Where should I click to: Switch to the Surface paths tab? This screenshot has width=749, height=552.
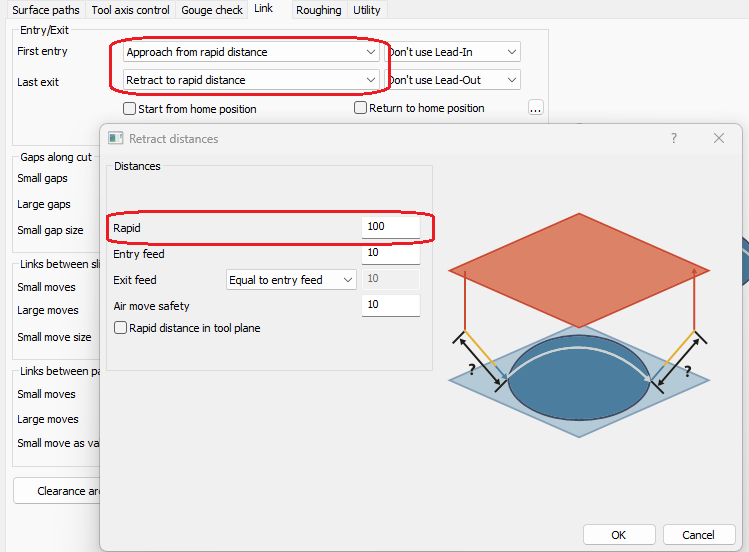click(46, 10)
